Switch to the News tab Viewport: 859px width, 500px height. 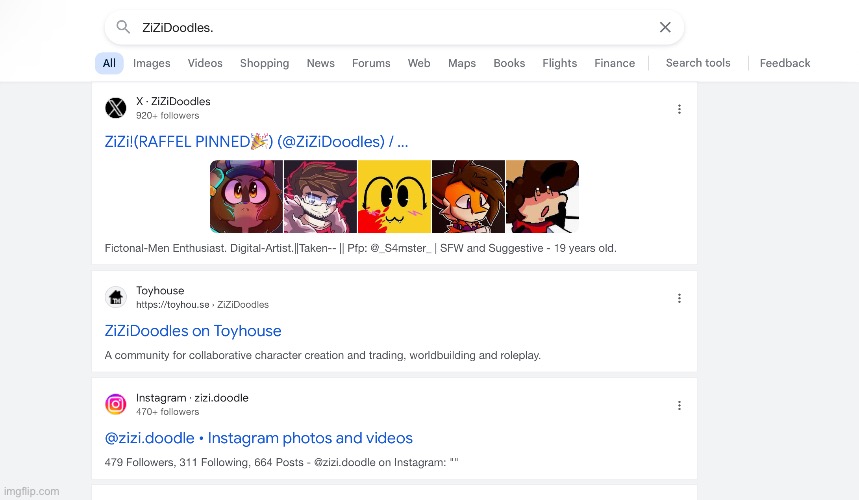pos(320,63)
